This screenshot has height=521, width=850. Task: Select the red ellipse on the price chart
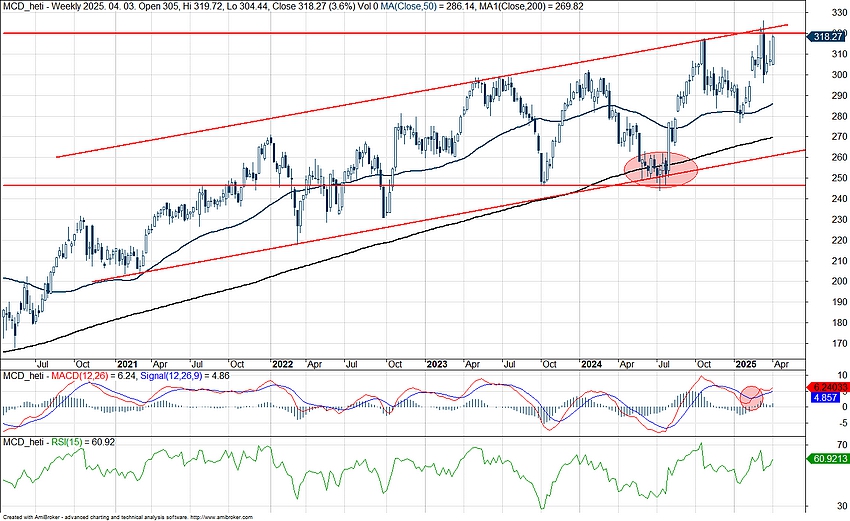(660, 169)
